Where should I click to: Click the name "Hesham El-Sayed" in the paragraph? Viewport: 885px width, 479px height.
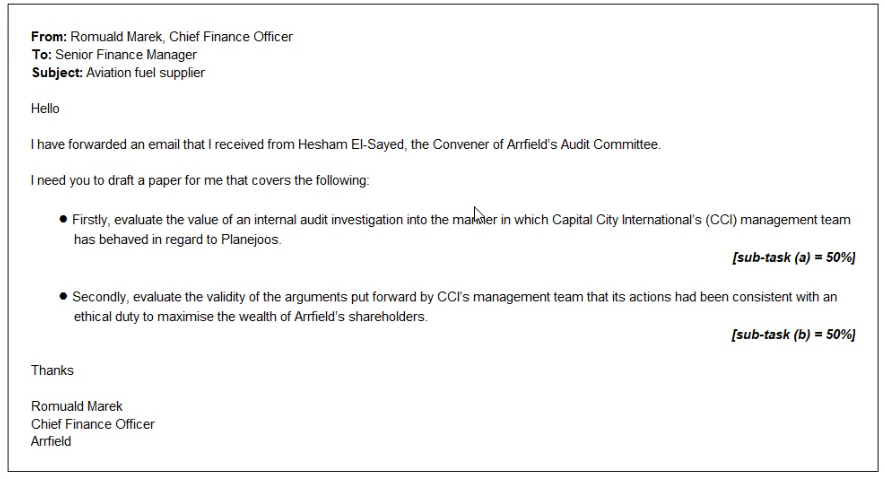(334, 145)
